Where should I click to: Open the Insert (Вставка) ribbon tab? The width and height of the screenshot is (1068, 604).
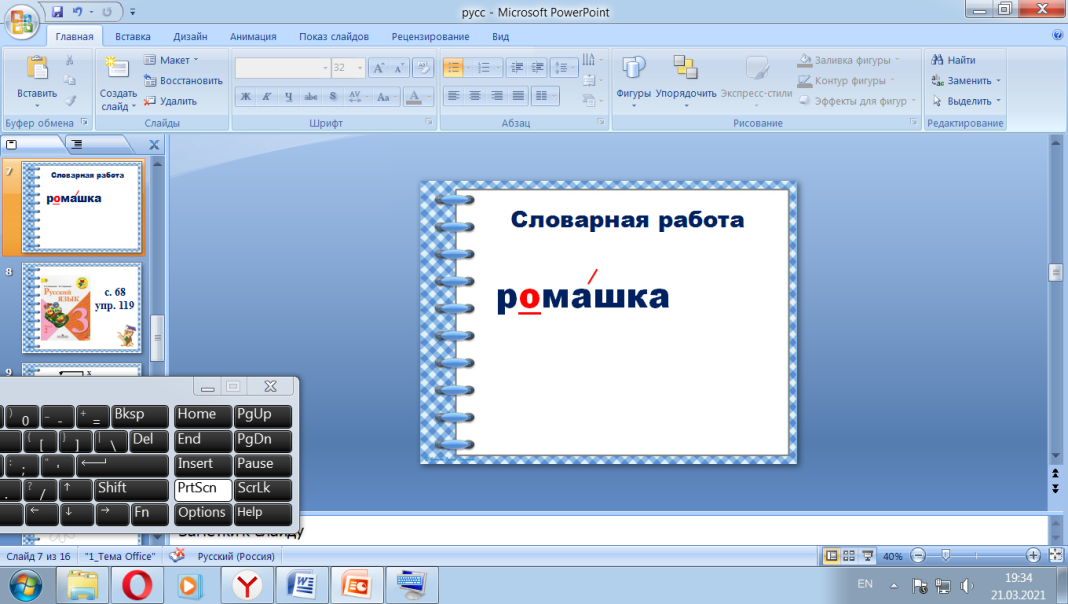point(133,37)
